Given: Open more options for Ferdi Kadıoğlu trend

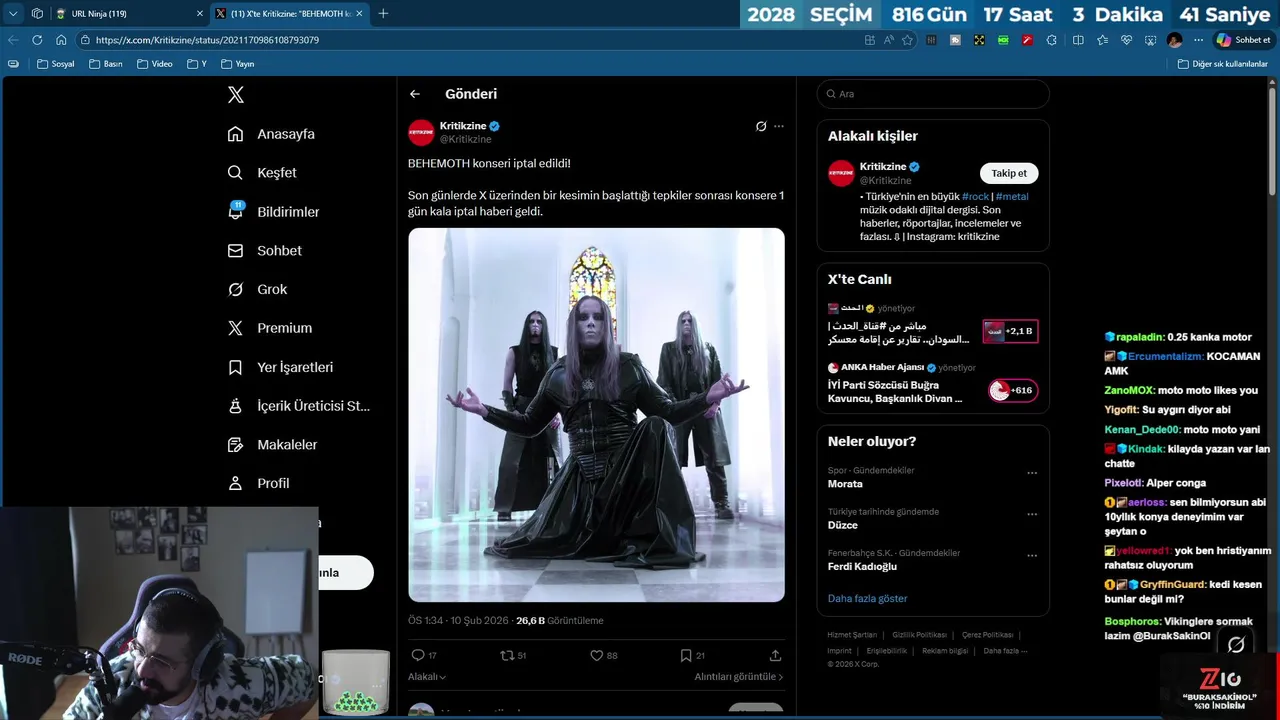Looking at the screenshot, I should coord(1032,556).
